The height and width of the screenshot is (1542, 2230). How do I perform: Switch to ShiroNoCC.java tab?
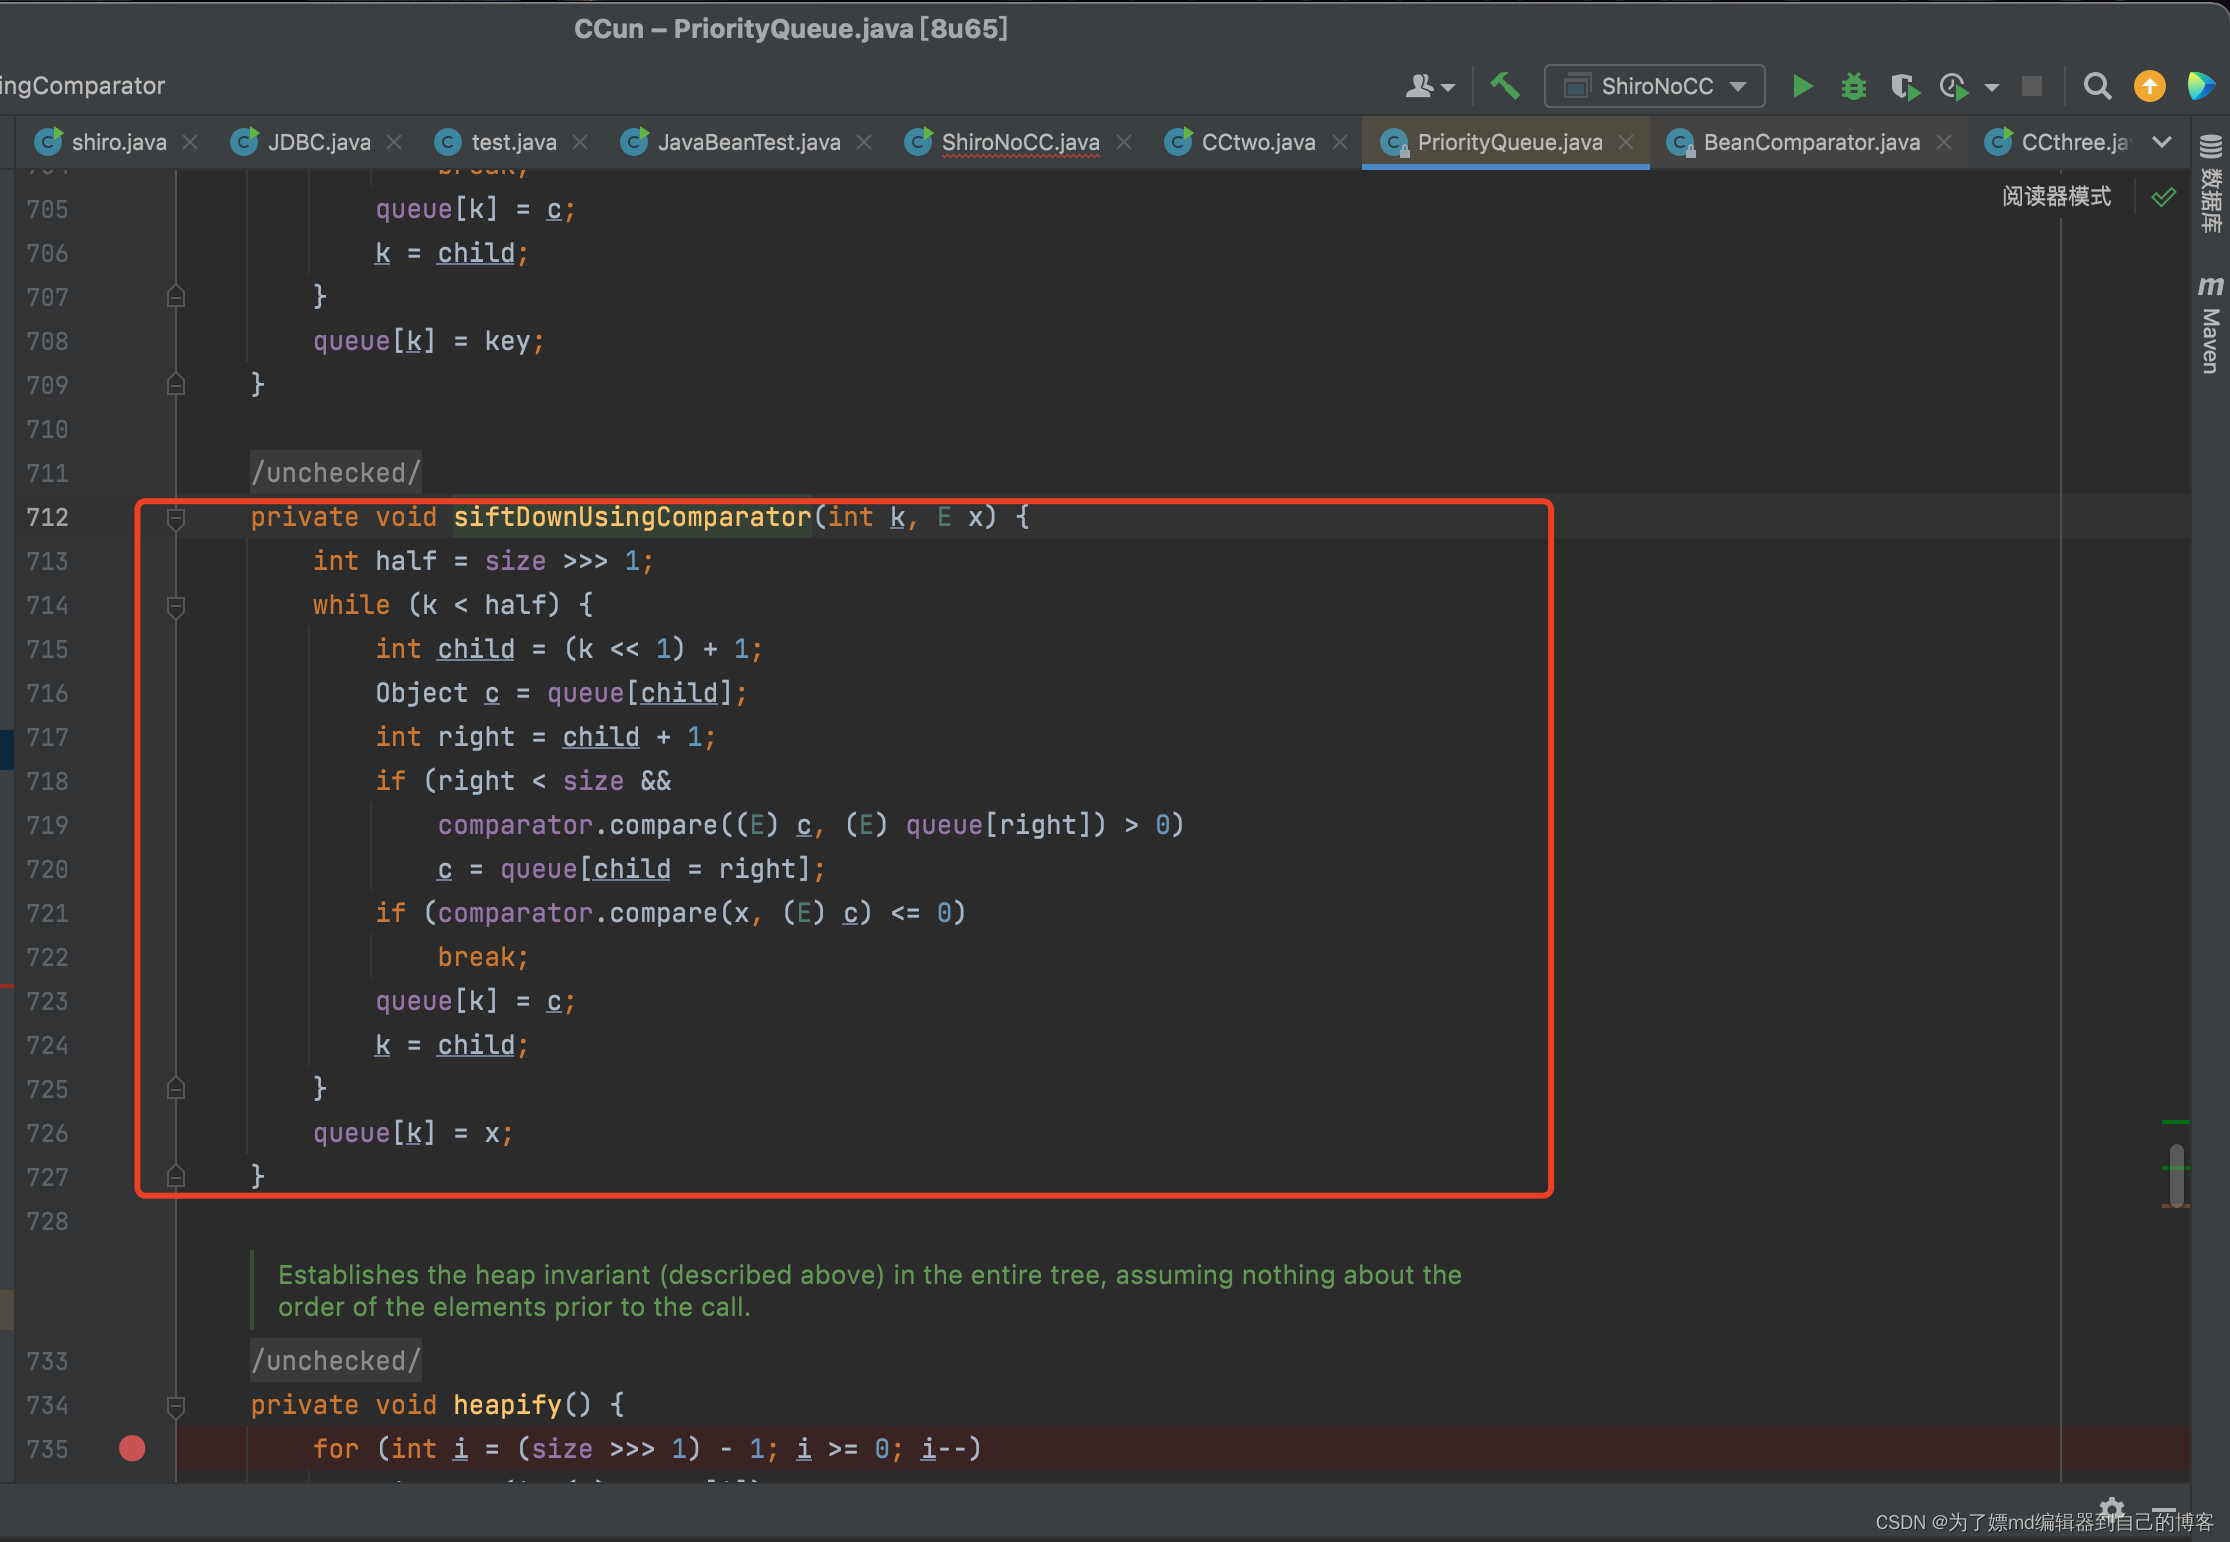(x=1002, y=142)
